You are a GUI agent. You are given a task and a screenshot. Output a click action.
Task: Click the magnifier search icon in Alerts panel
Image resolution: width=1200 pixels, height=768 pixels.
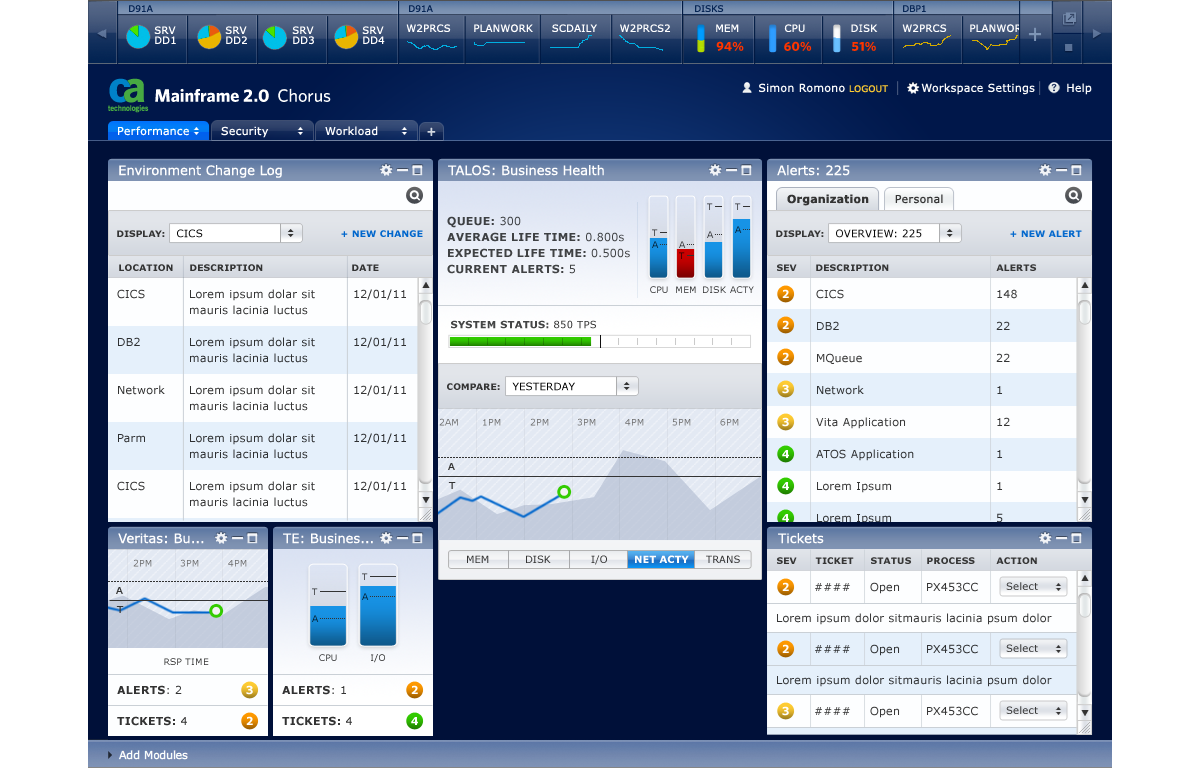[1074, 195]
